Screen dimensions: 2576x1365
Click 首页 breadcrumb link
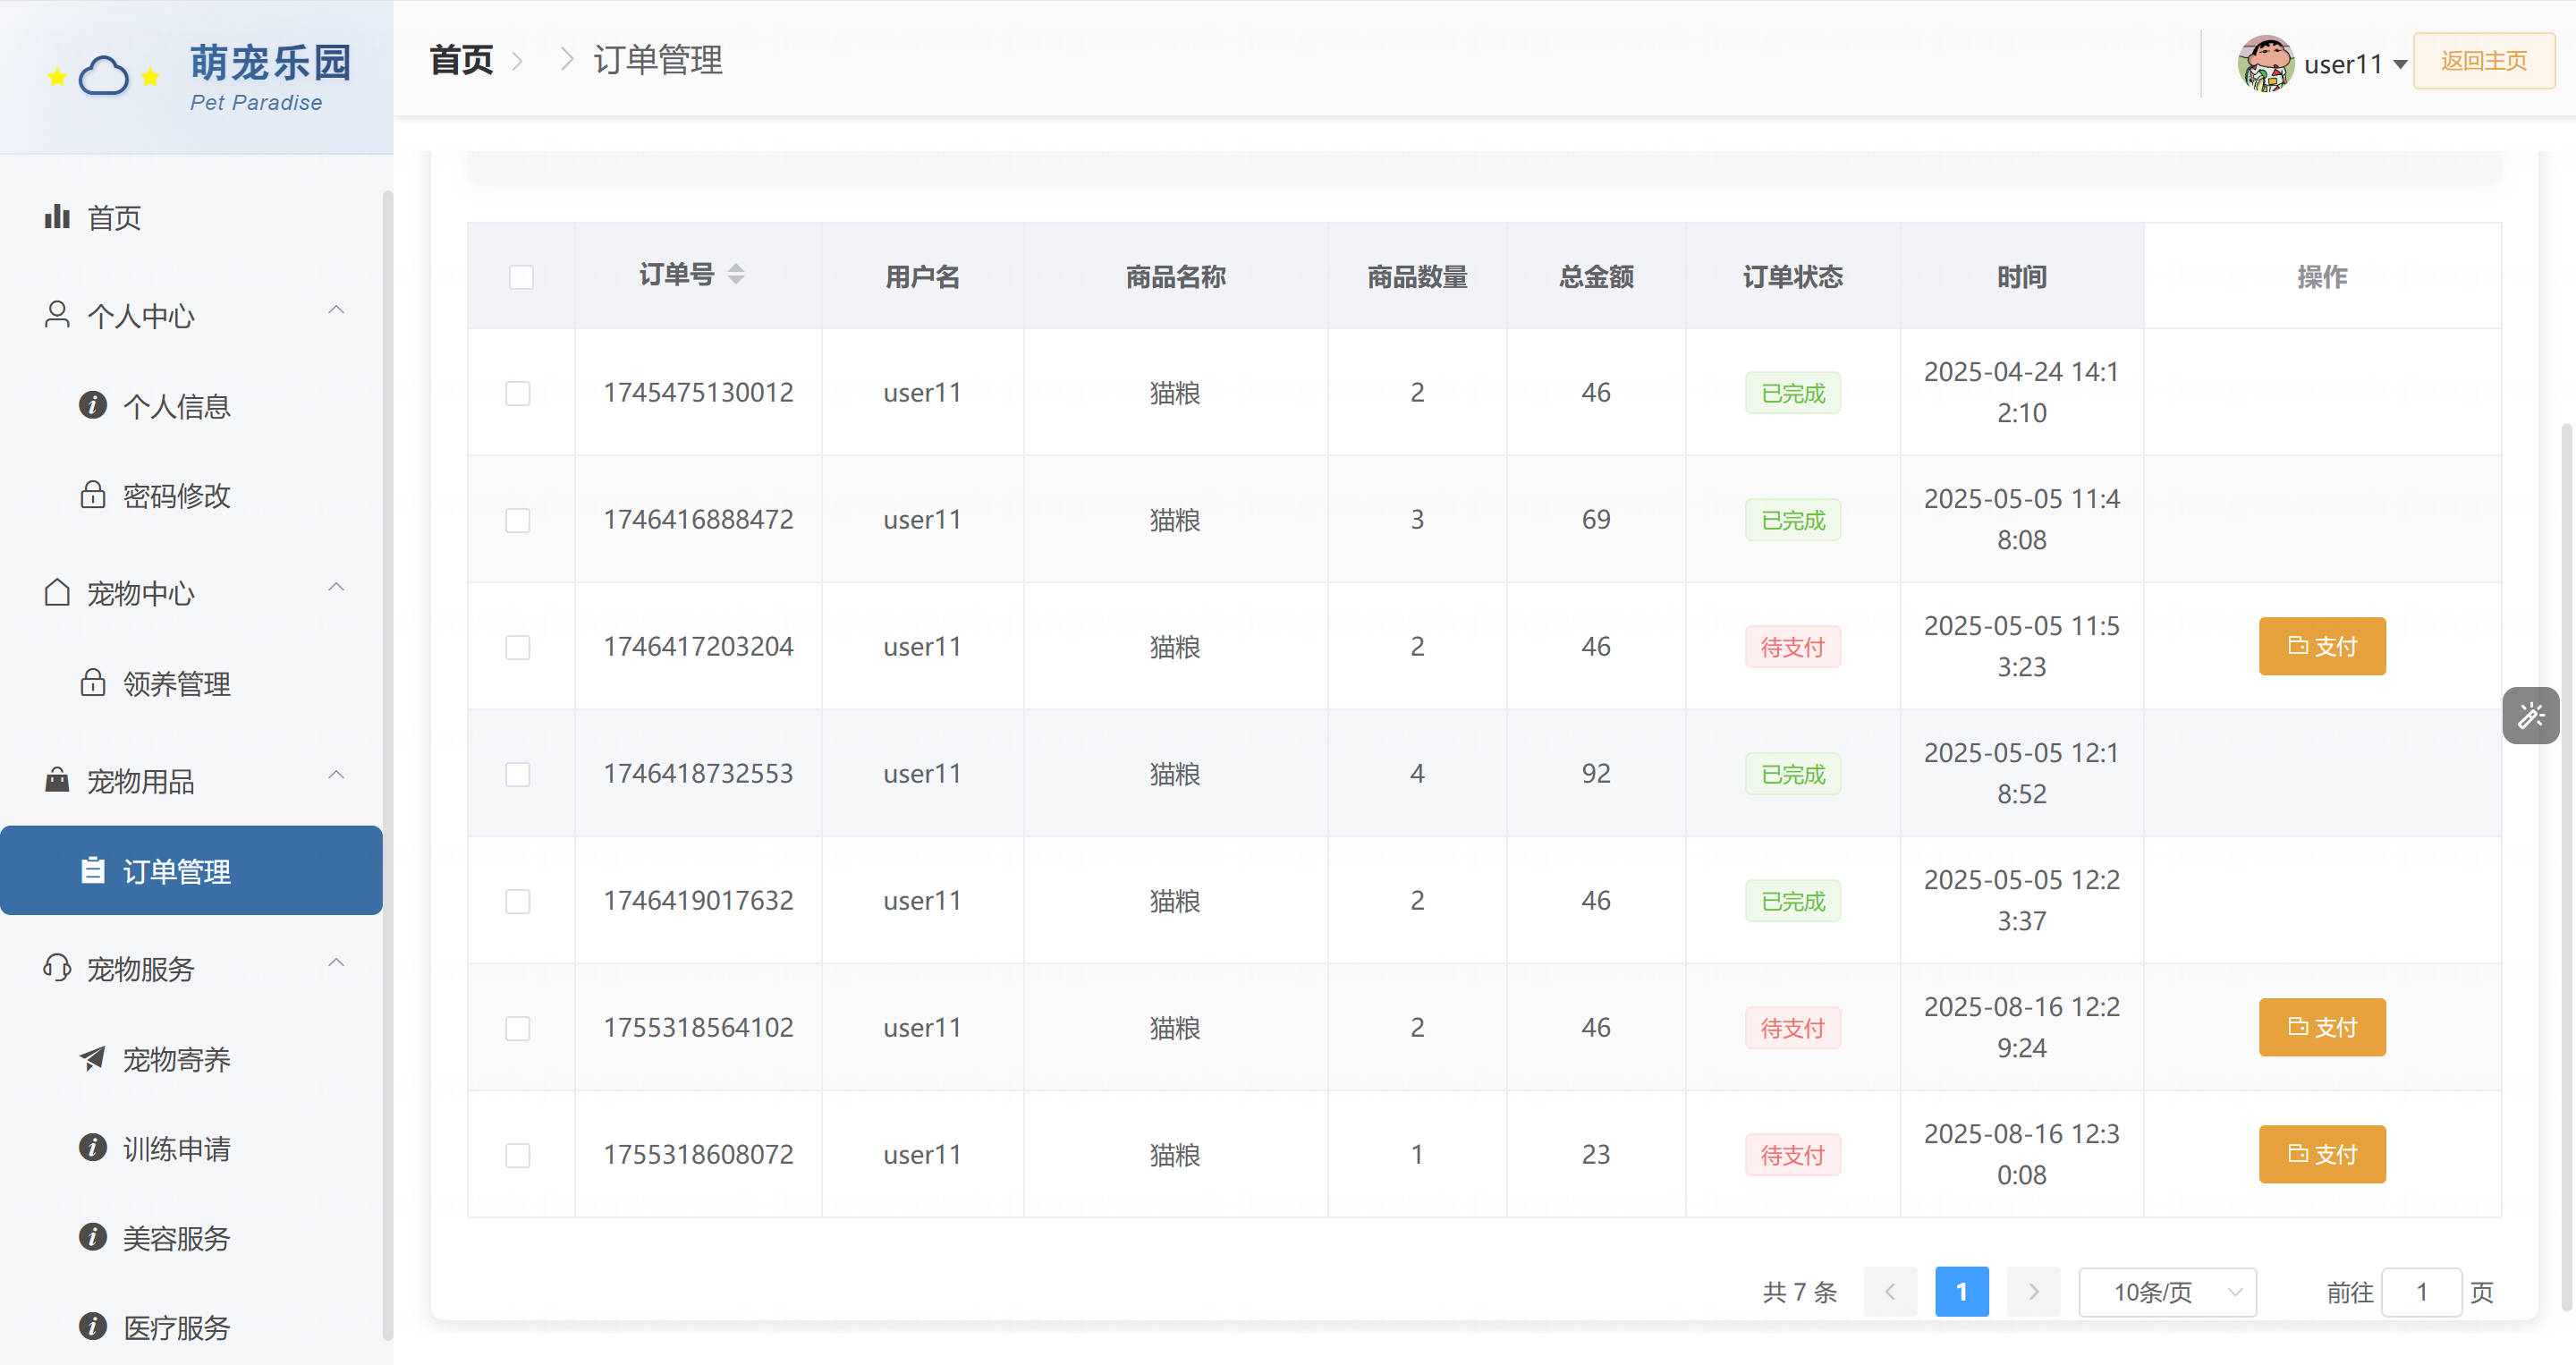point(461,60)
